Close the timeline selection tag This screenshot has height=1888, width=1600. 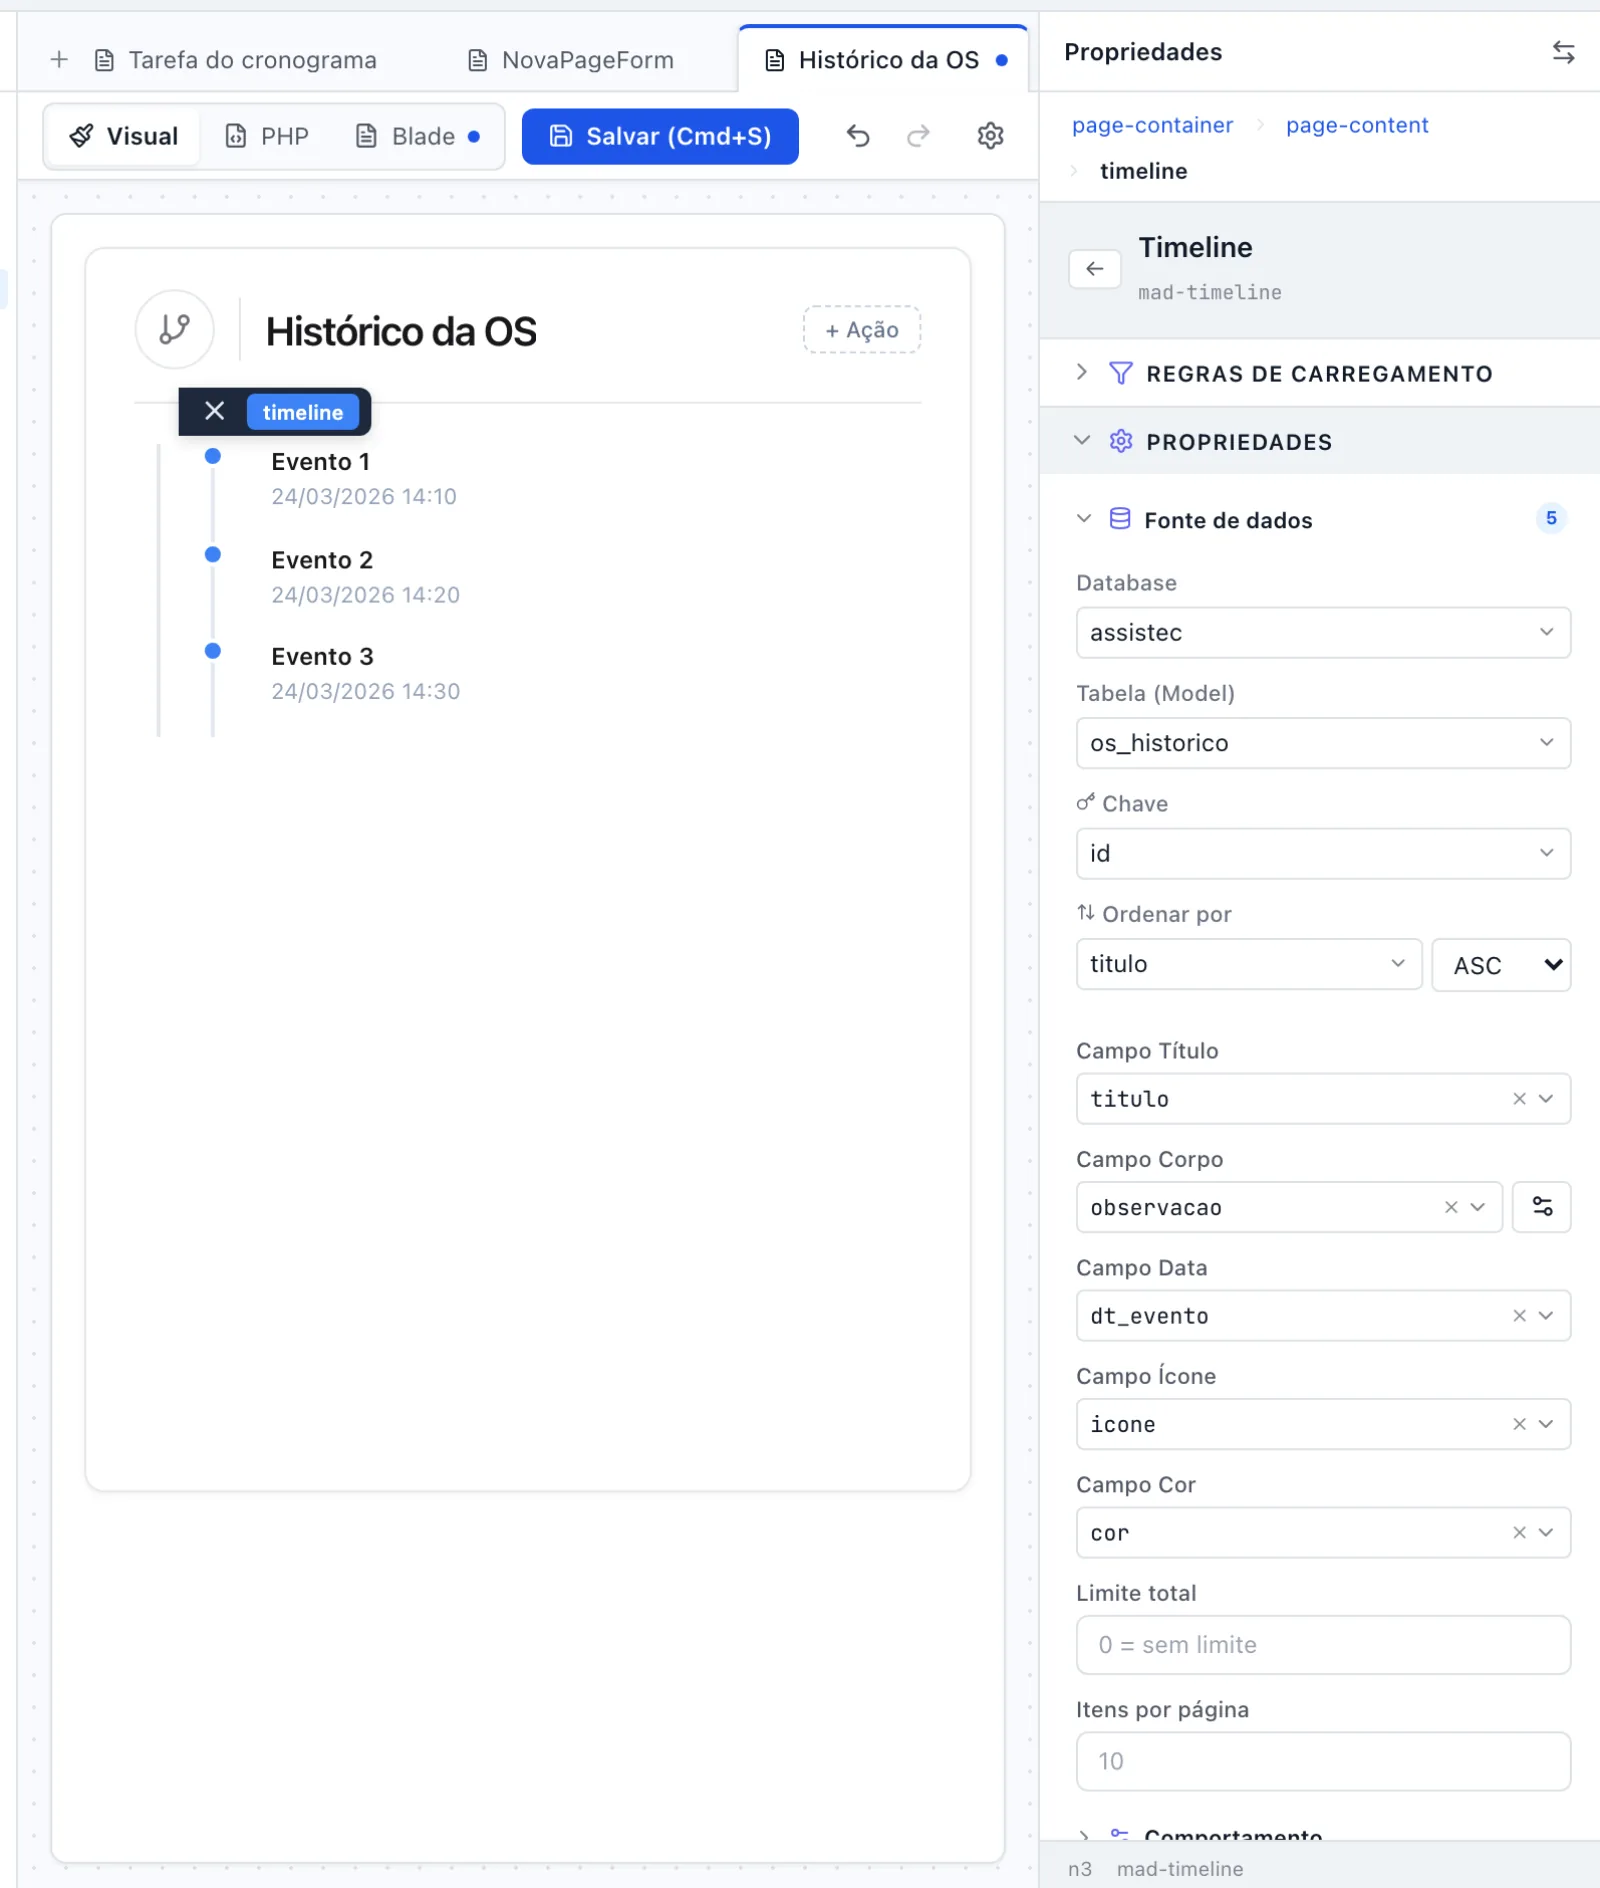[214, 411]
